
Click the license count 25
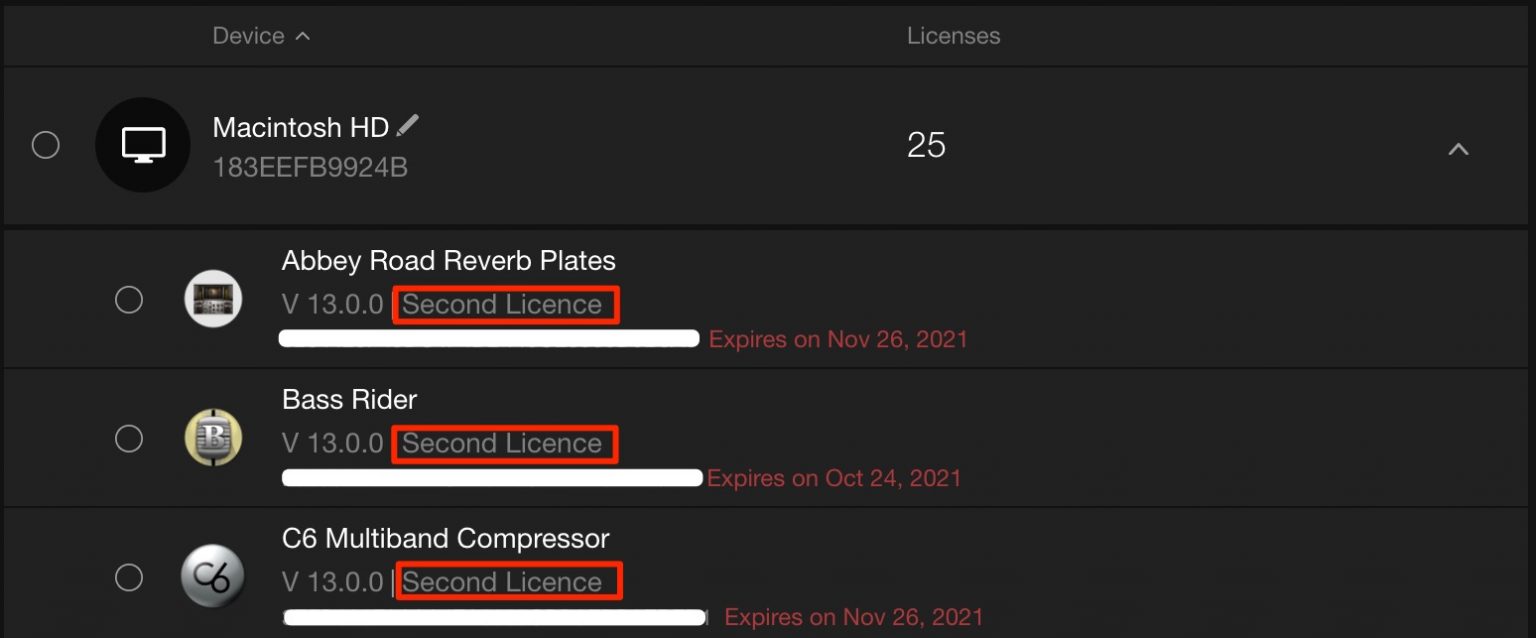(x=926, y=146)
